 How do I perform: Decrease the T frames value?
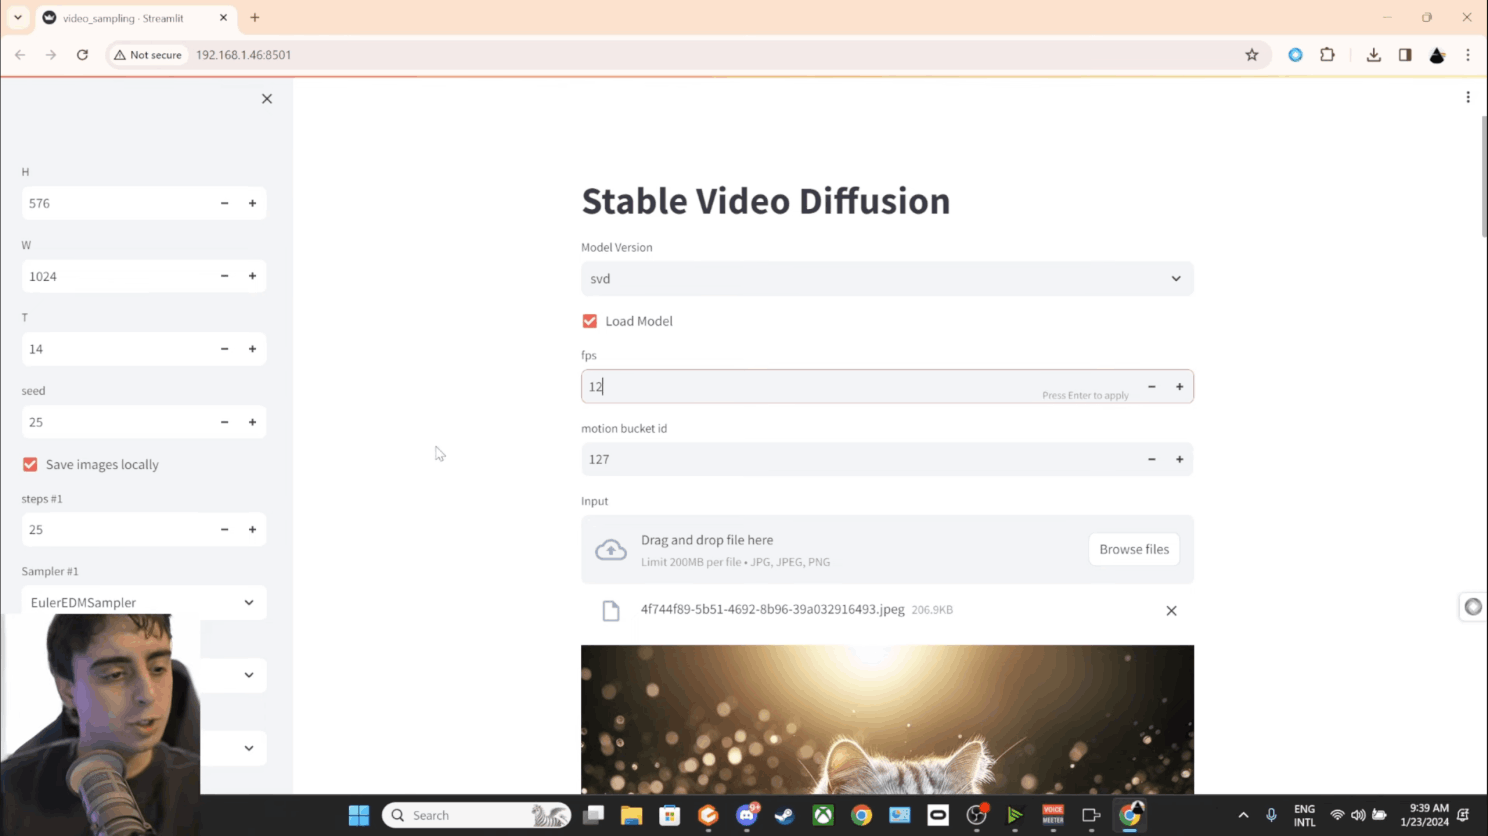pyautogui.click(x=225, y=349)
